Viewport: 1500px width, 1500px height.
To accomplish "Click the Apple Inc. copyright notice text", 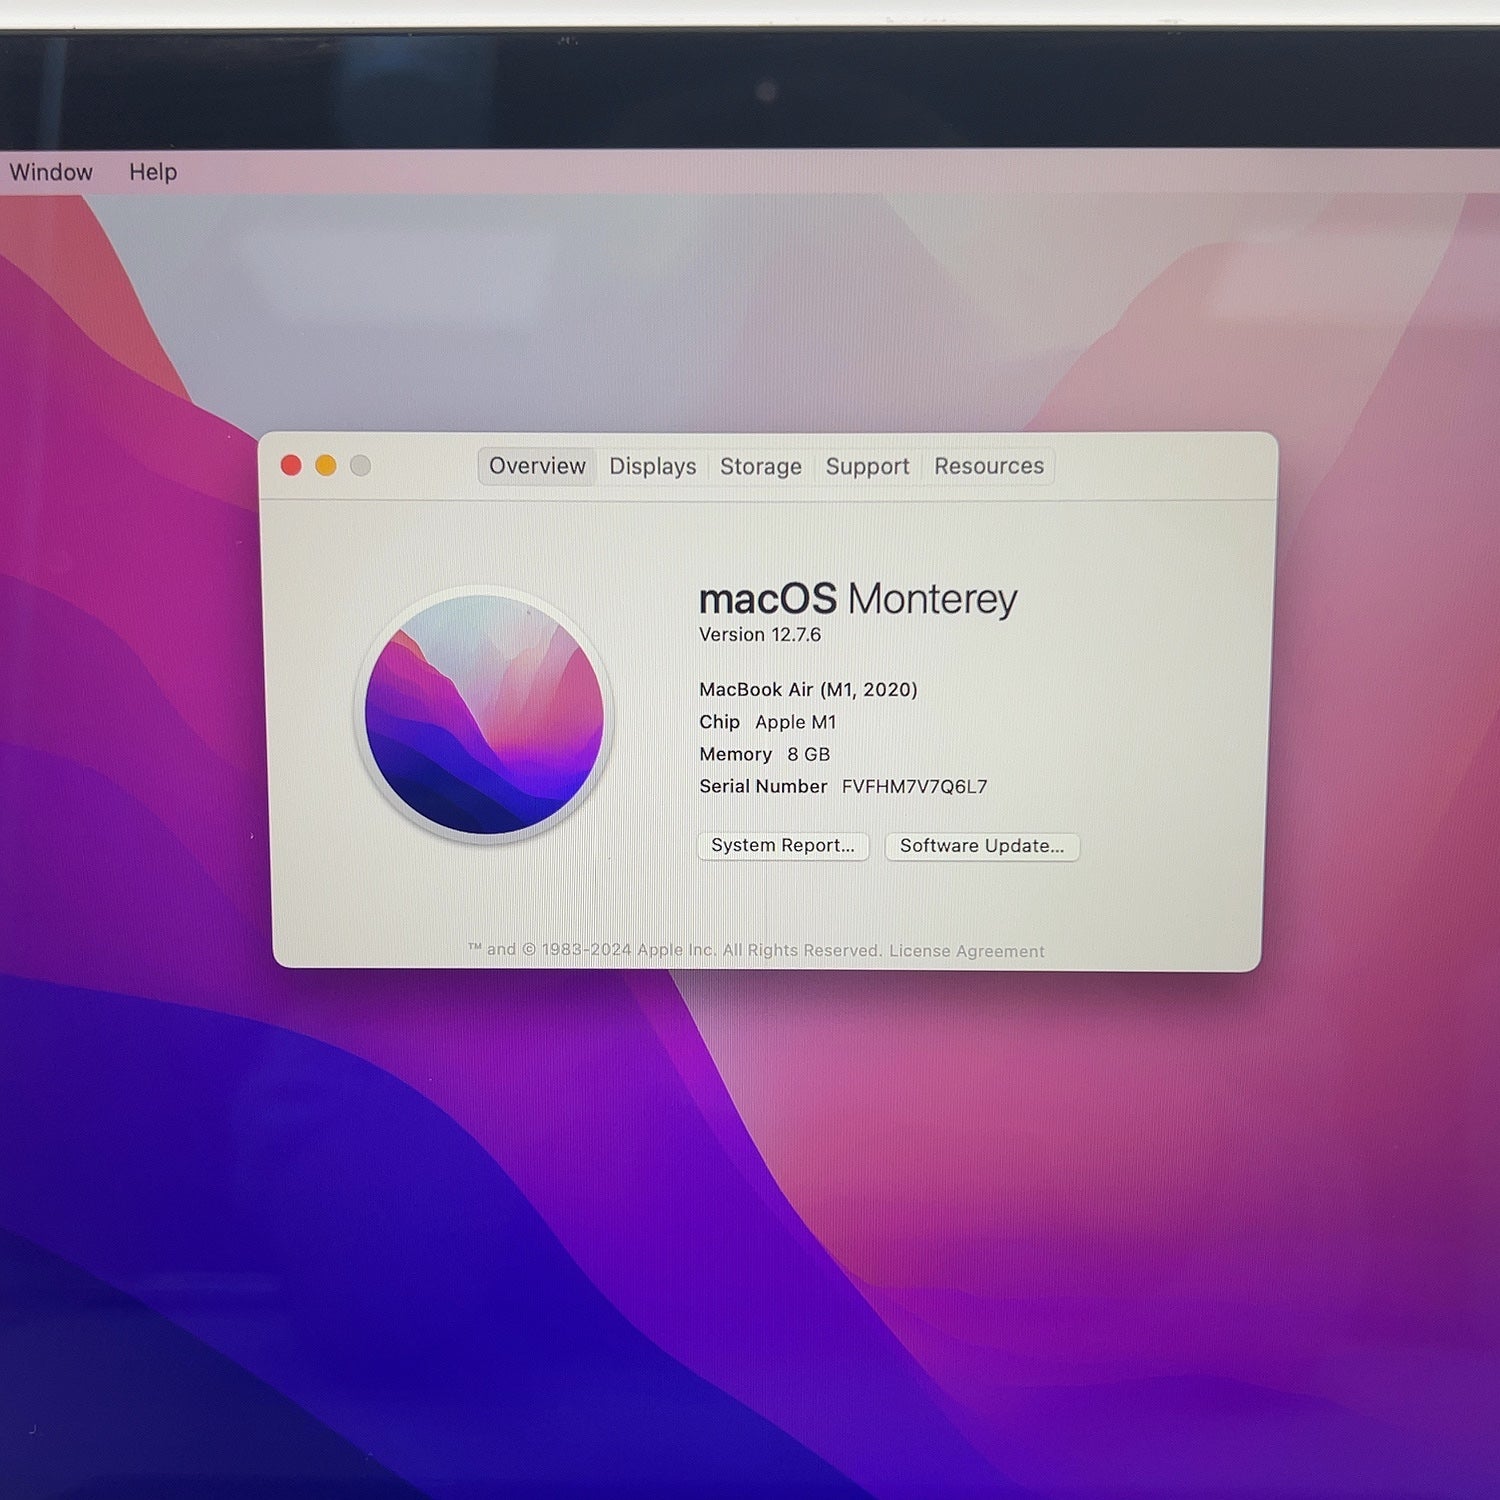I will (675, 950).
